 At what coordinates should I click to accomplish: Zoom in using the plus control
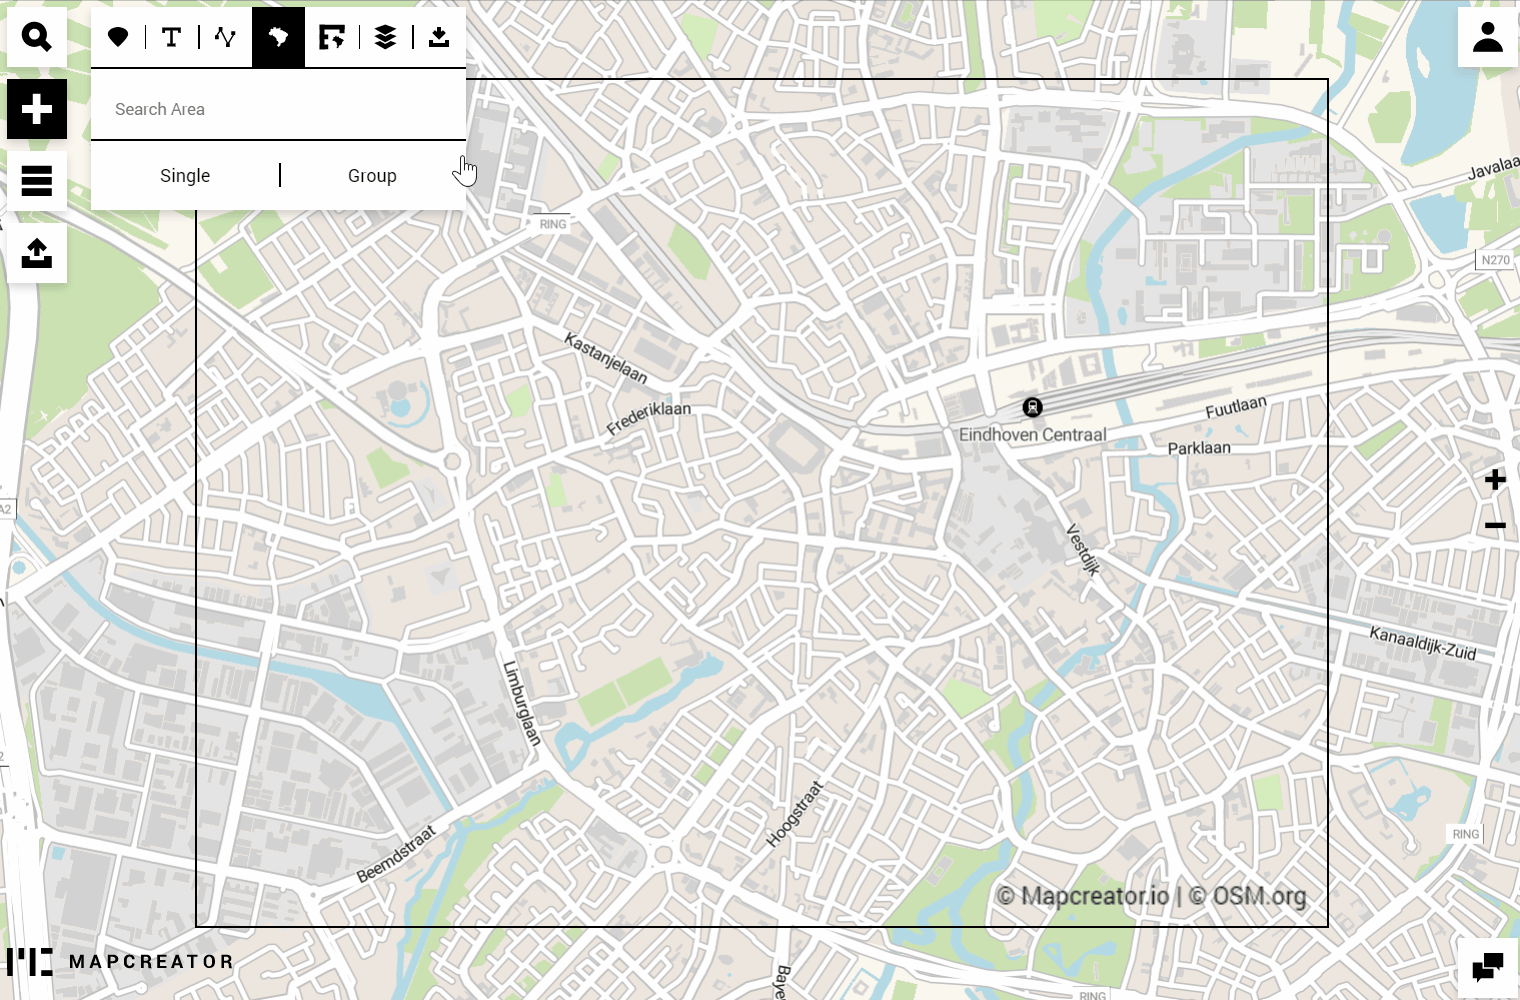pos(1495,479)
